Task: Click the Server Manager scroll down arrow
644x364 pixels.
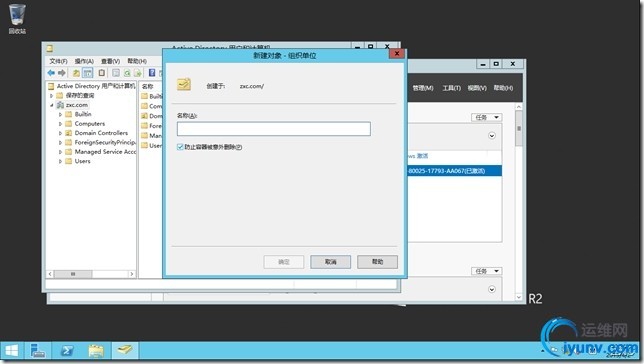Action: point(519,297)
